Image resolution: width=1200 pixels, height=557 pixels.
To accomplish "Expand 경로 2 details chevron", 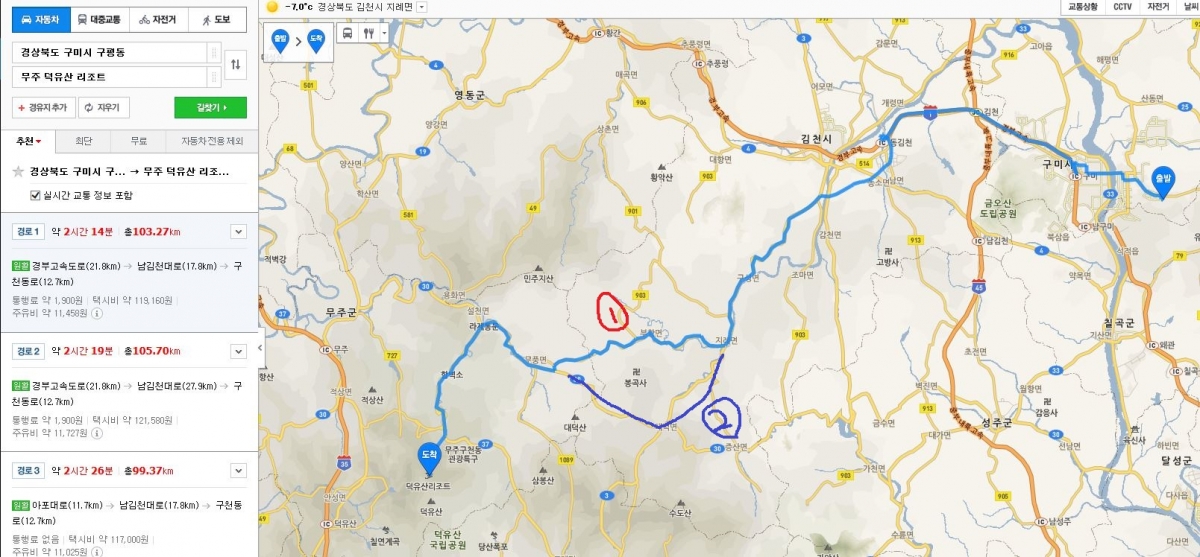I will [238, 351].
